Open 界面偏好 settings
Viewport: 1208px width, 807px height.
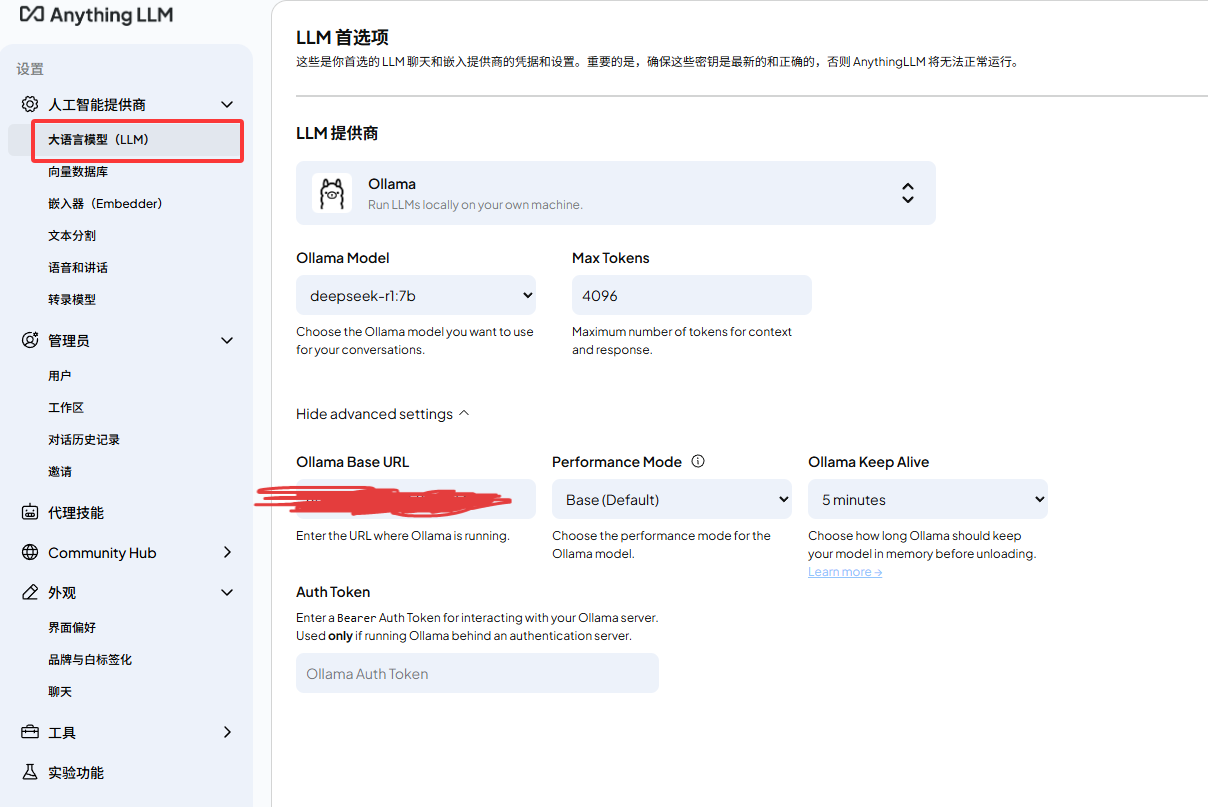pyautogui.click(x=72, y=628)
